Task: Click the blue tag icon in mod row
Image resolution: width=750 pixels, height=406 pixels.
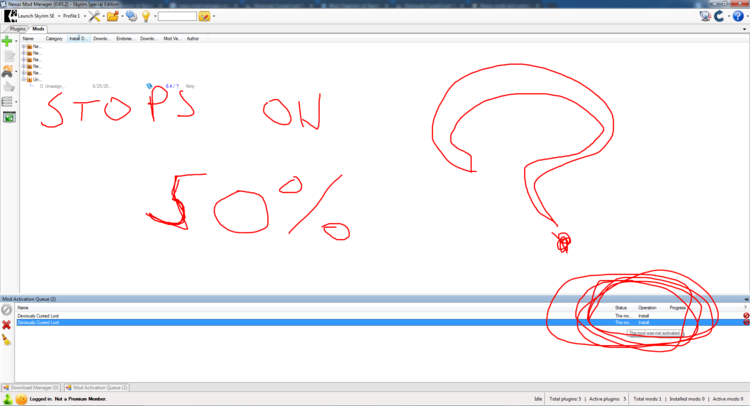Action: [149, 86]
